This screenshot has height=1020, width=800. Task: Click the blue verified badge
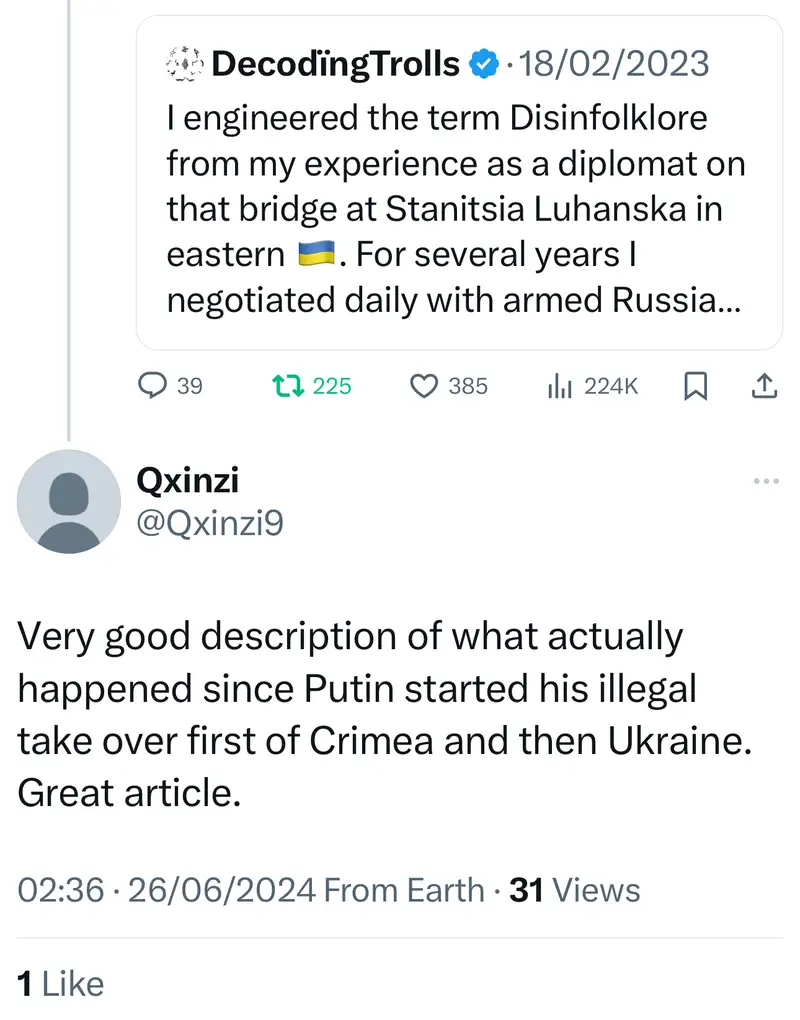(484, 64)
